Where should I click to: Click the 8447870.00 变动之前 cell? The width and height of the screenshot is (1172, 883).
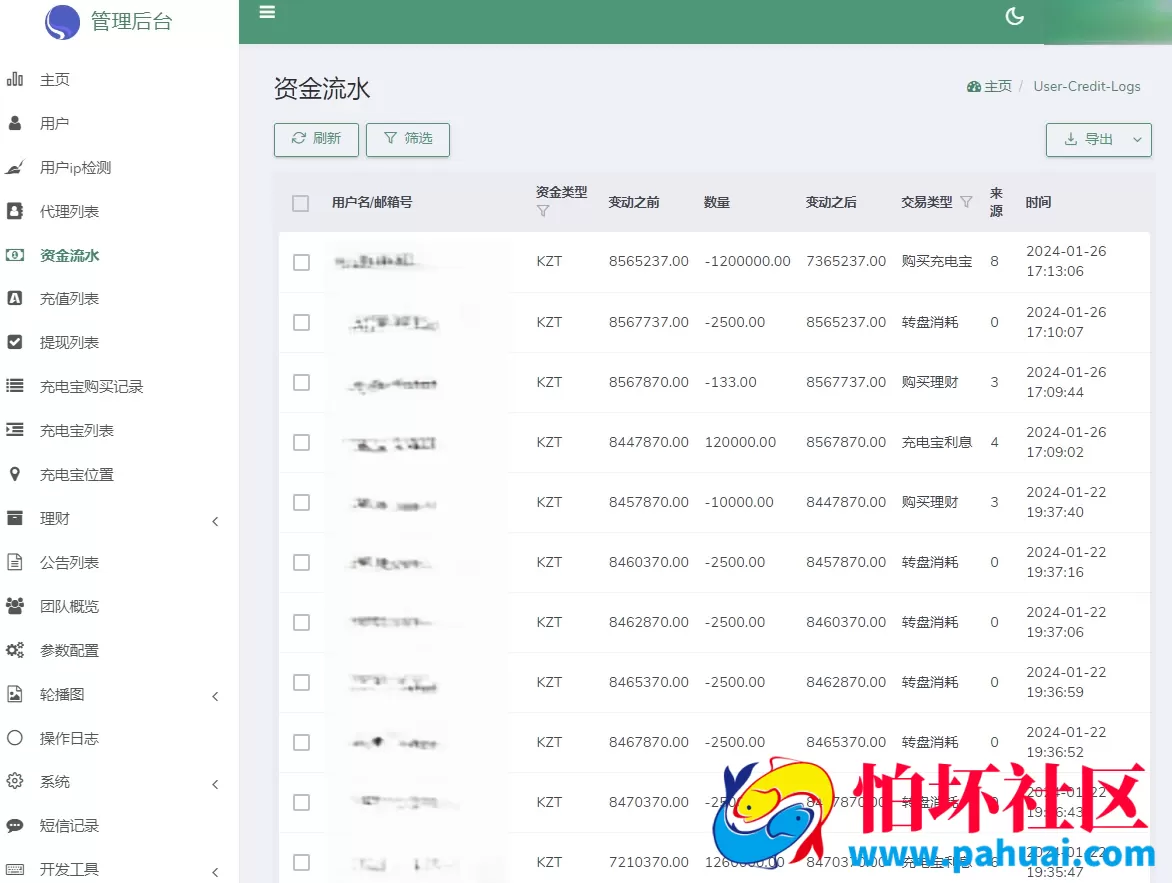(648, 442)
